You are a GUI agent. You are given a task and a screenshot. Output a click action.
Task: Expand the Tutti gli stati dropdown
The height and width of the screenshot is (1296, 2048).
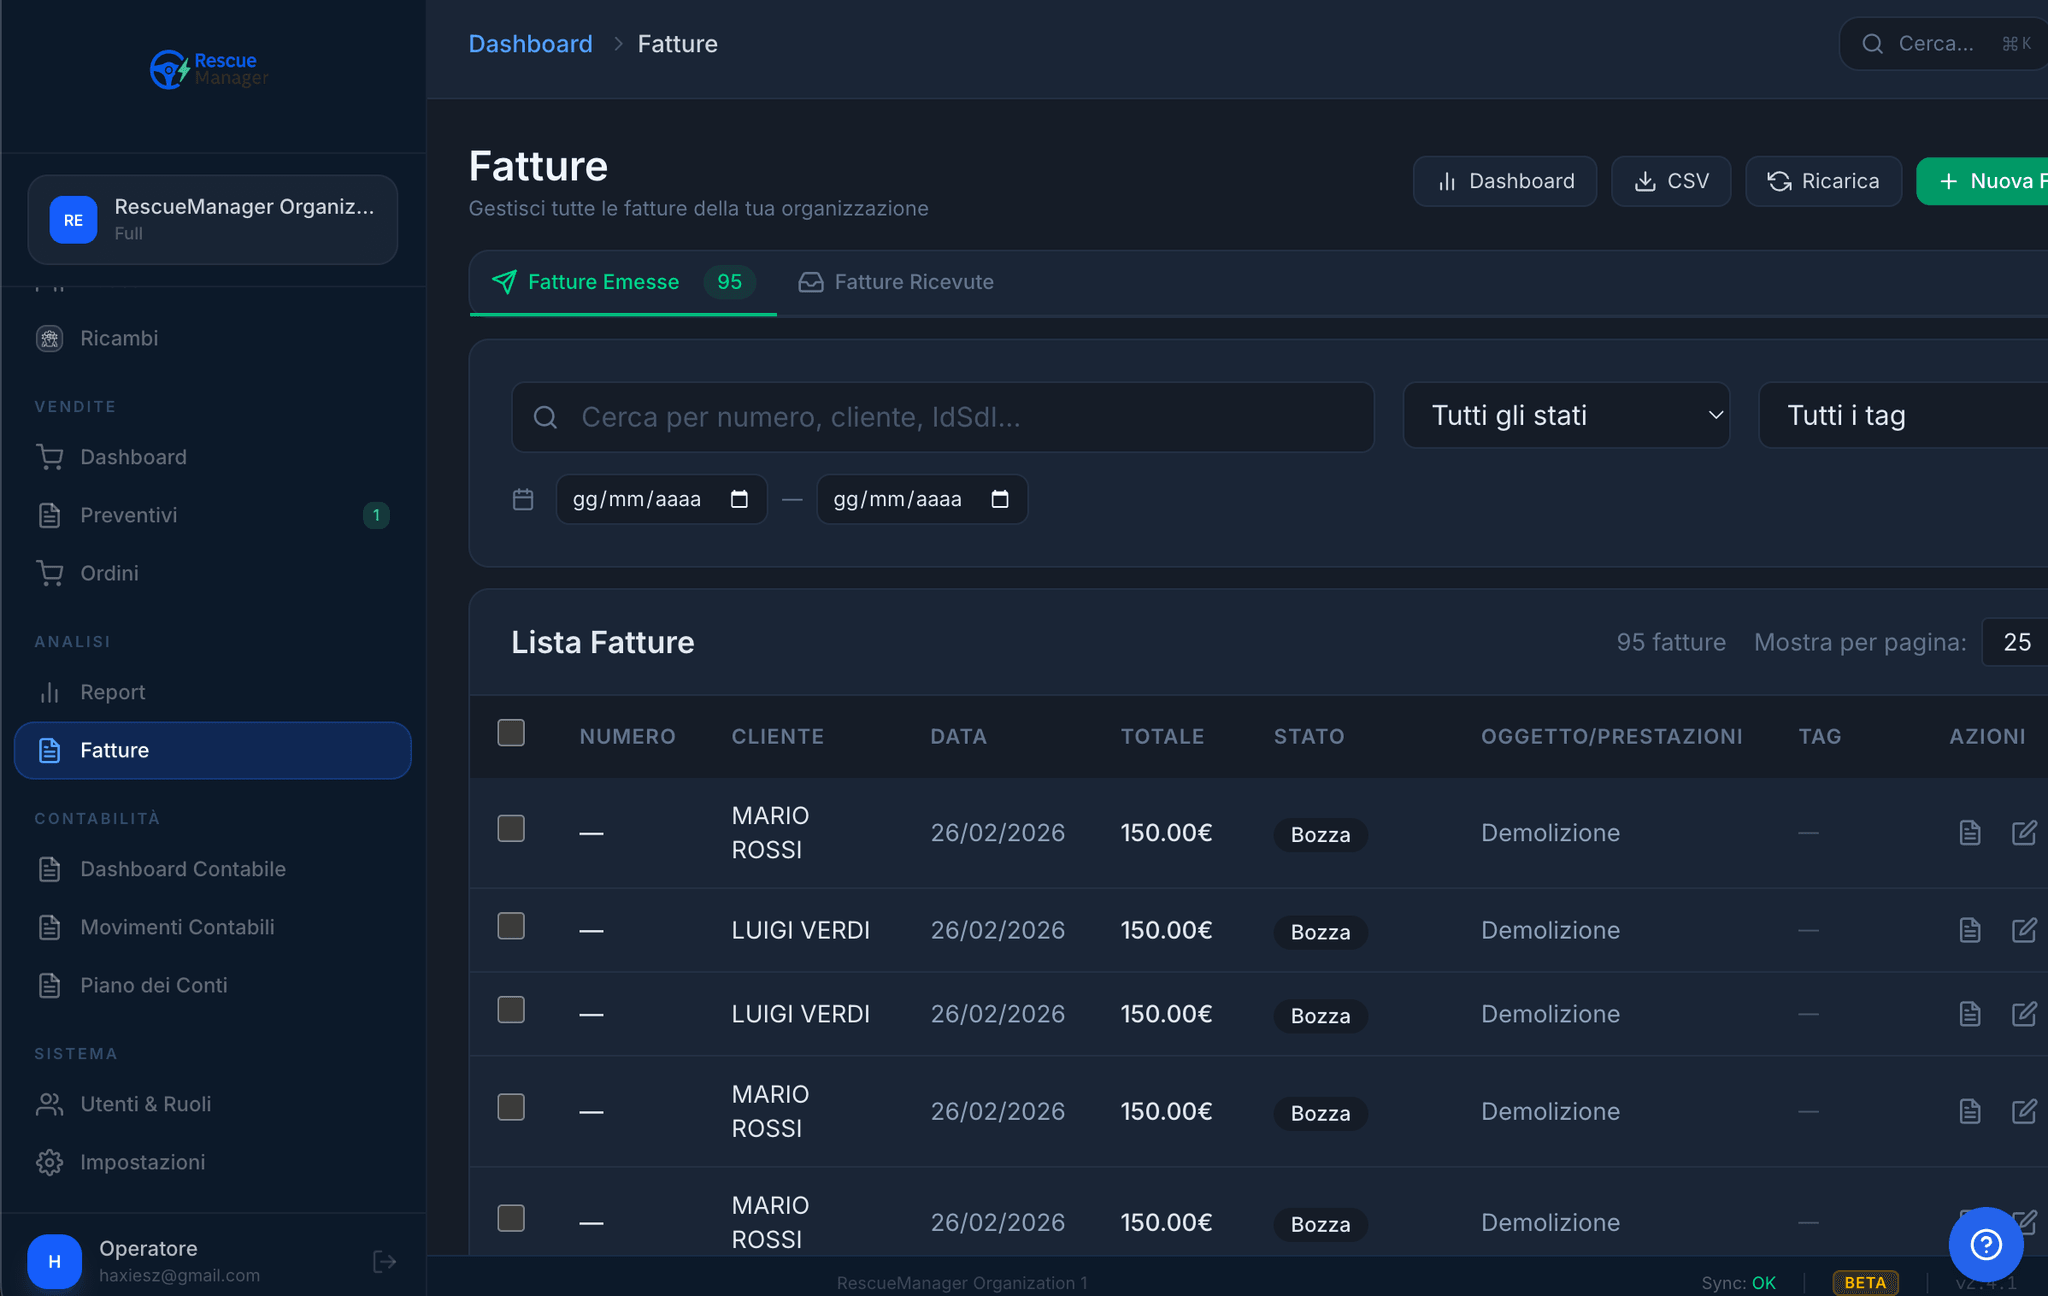click(x=1565, y=415)
